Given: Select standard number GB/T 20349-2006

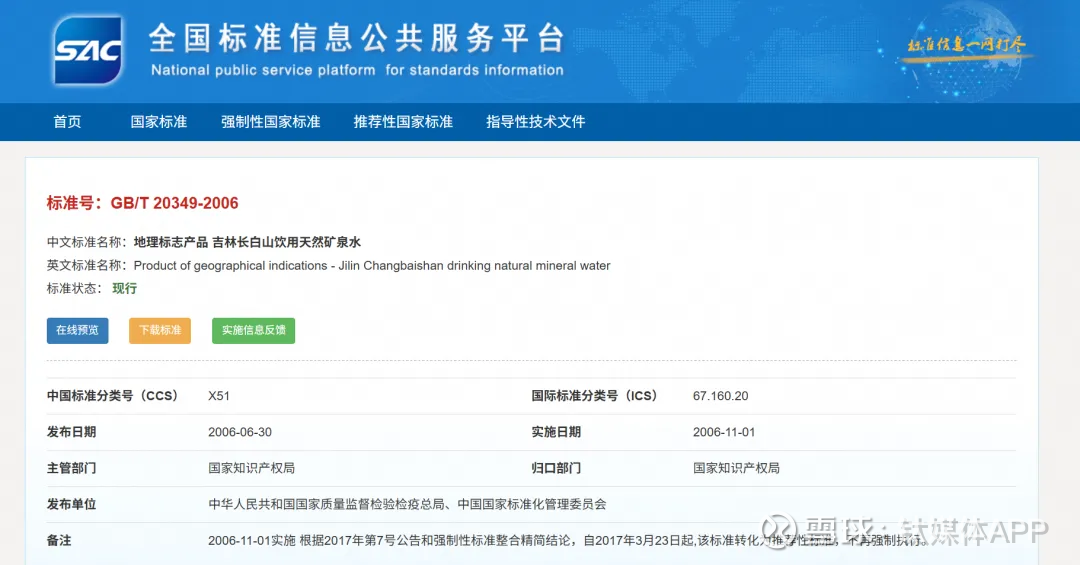Looking at the screenshot, I should point(174,203).
